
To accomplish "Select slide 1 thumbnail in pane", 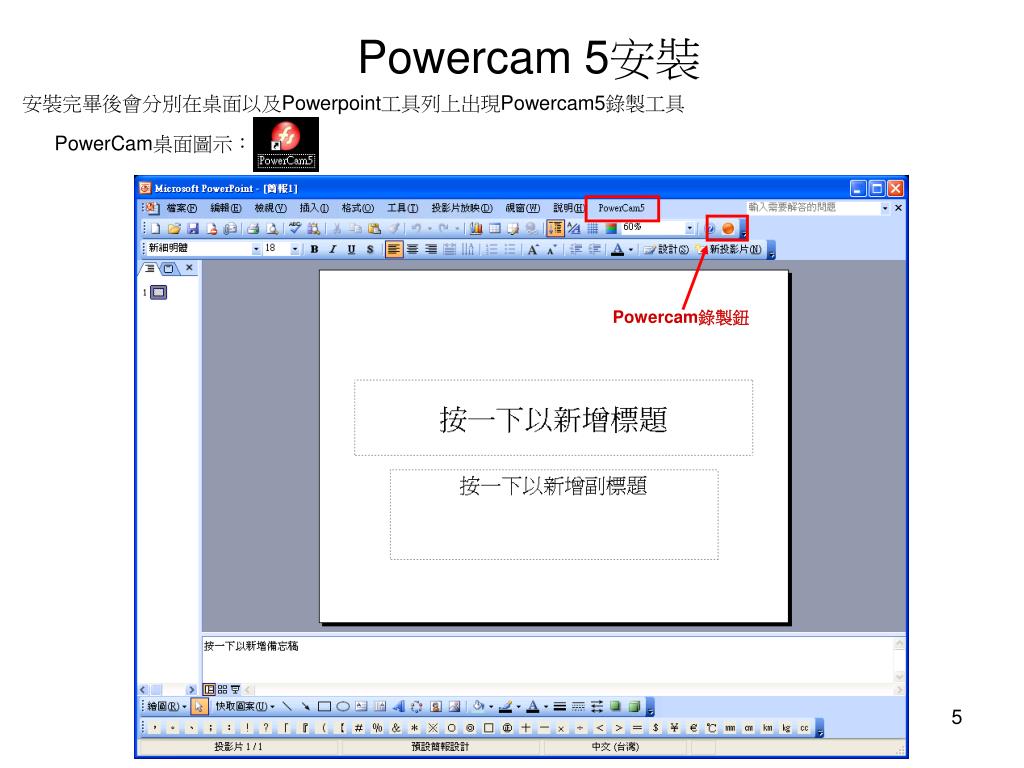I will point(159,293).
